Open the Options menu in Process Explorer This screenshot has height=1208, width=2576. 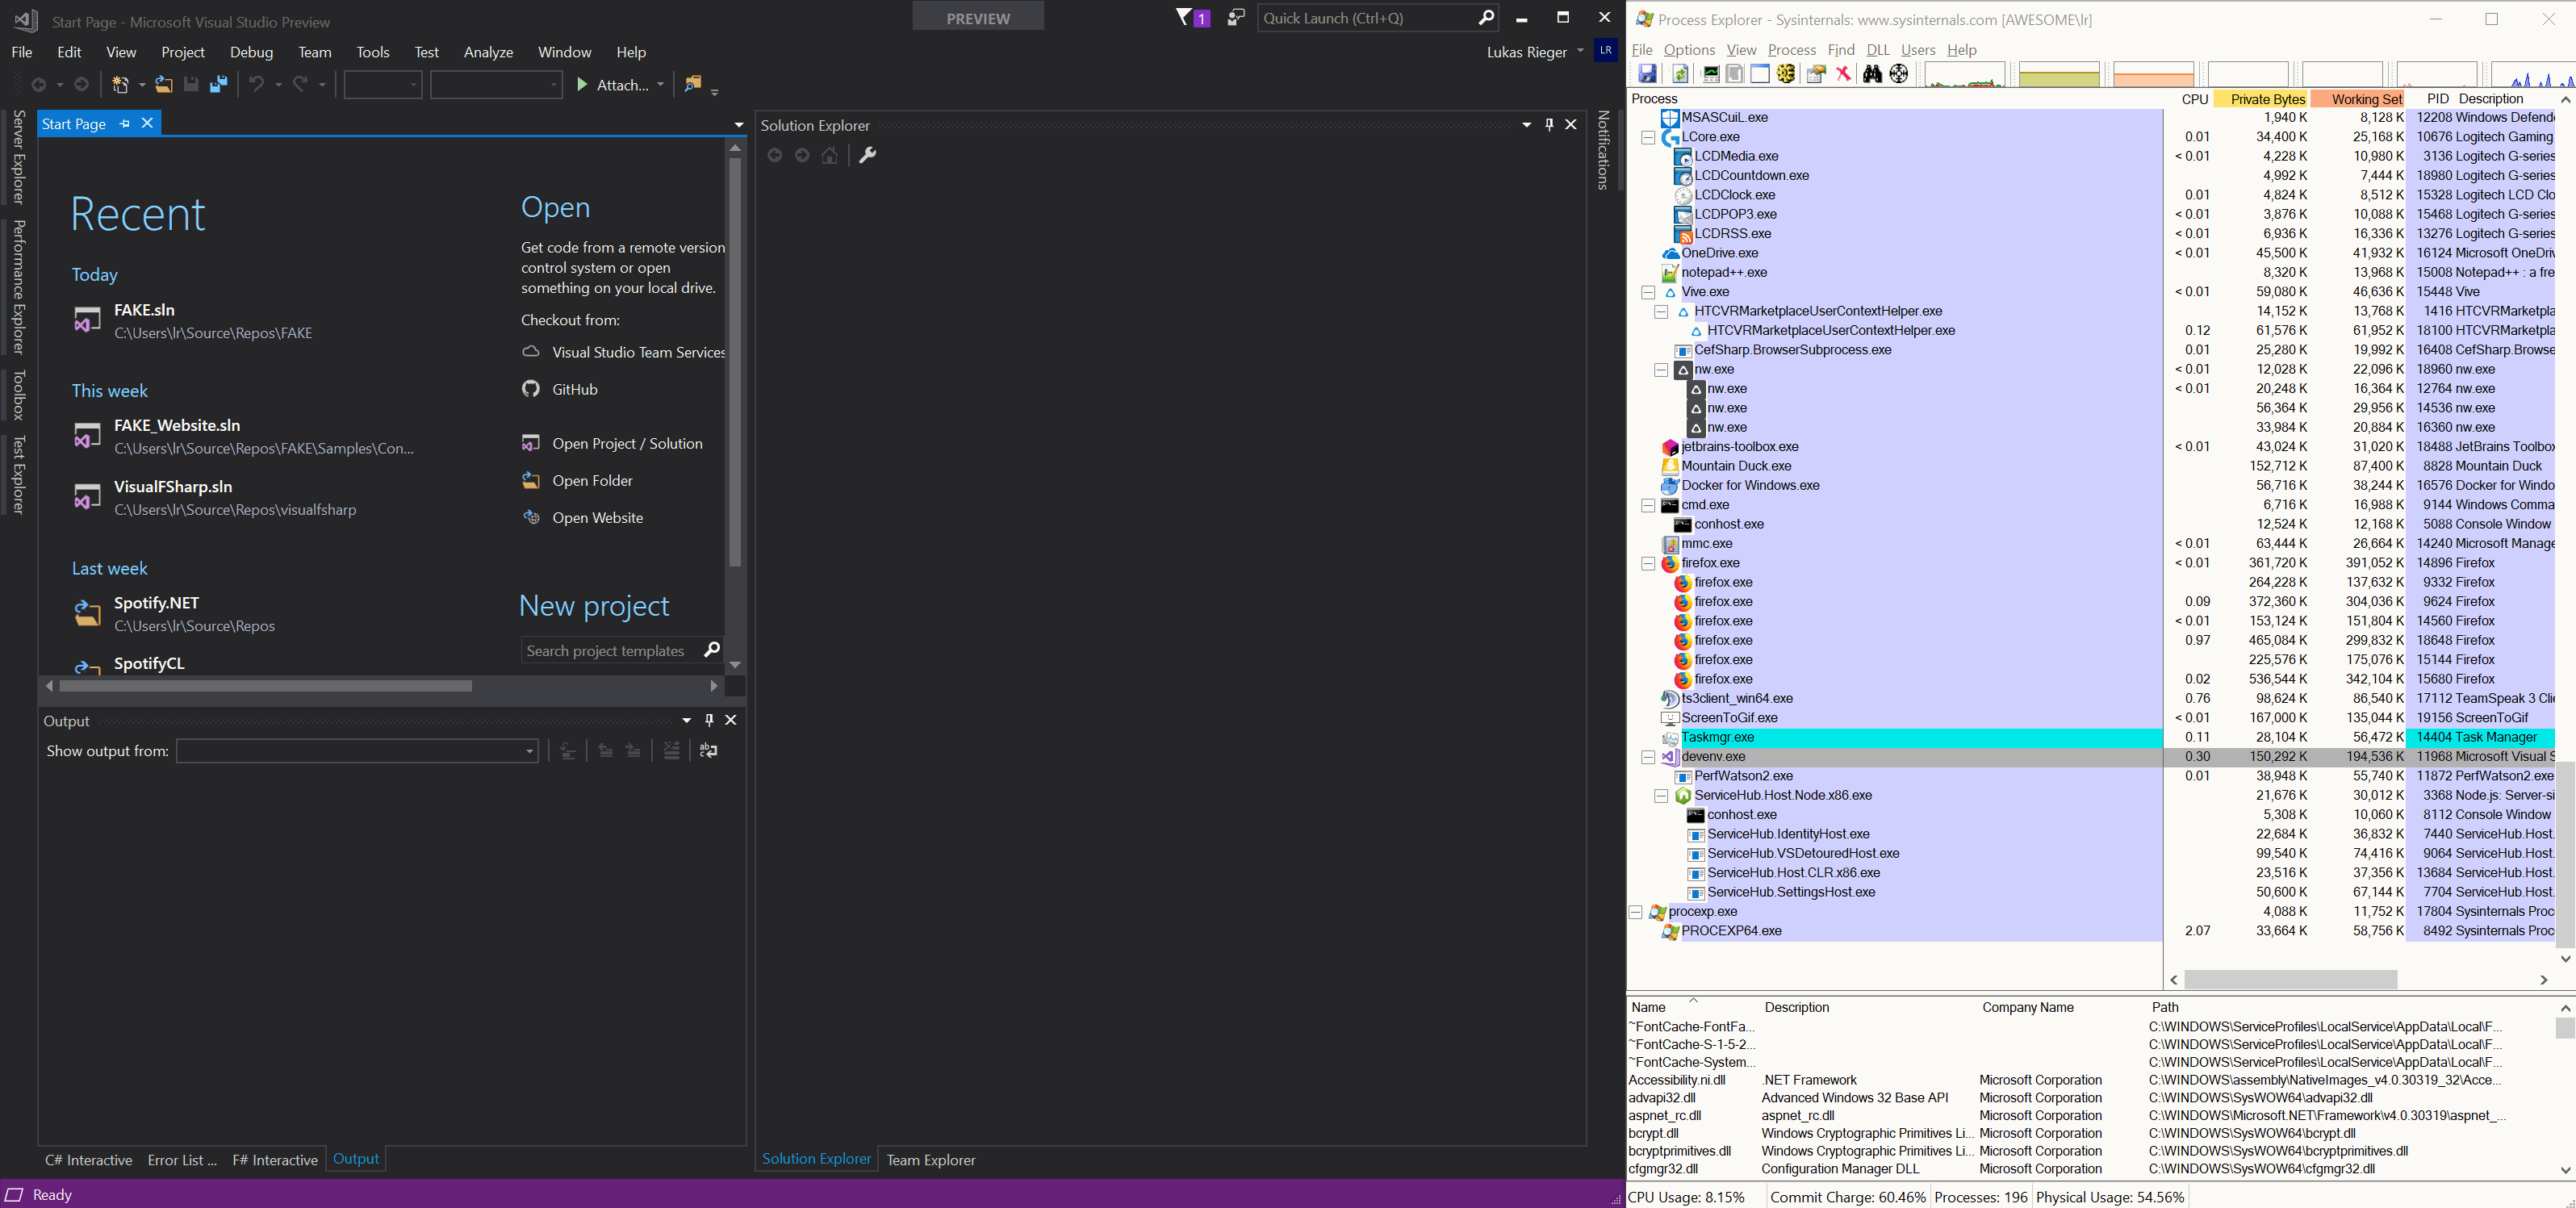pyautogui.click(x=1689, y=50)
